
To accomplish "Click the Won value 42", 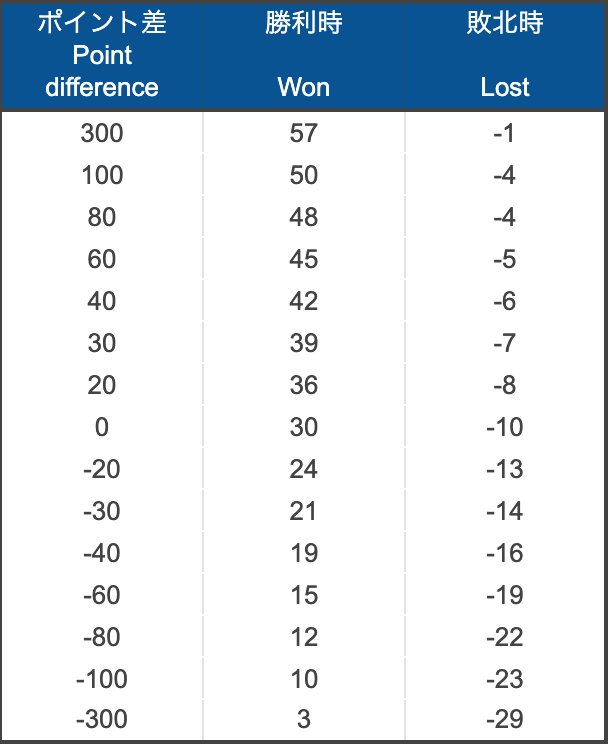I will tap(303, 302).
